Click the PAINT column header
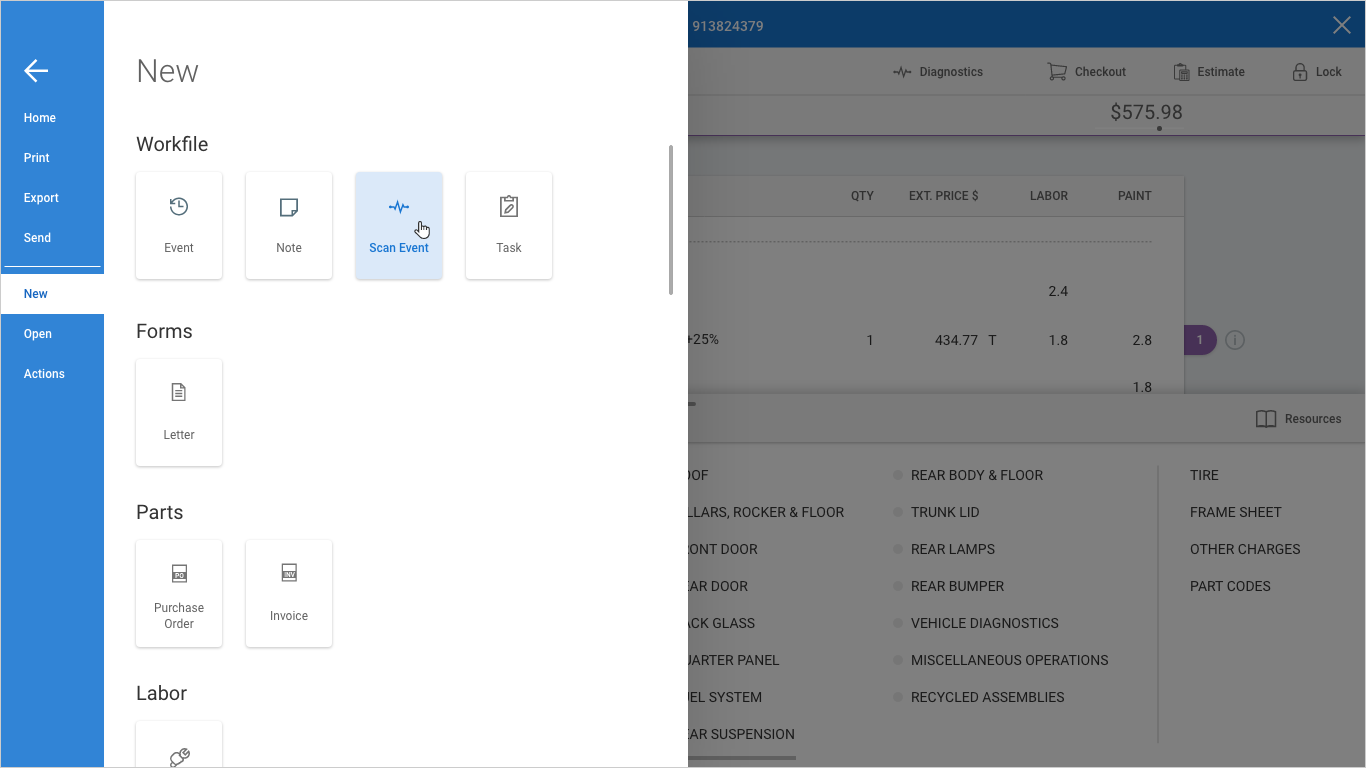This screenshot has height=768, width=1366. pyautogui.click(x=1135, y=196)
